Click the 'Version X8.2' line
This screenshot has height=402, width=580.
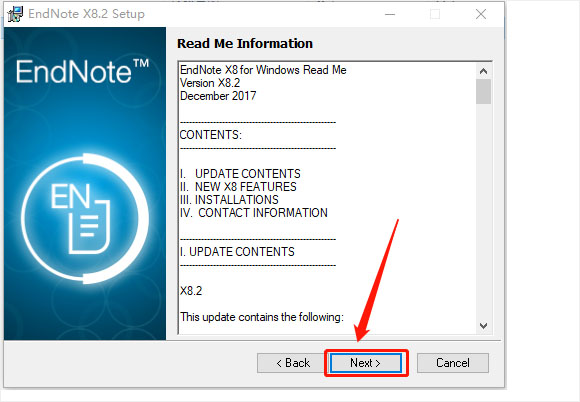tap(210, 83)
